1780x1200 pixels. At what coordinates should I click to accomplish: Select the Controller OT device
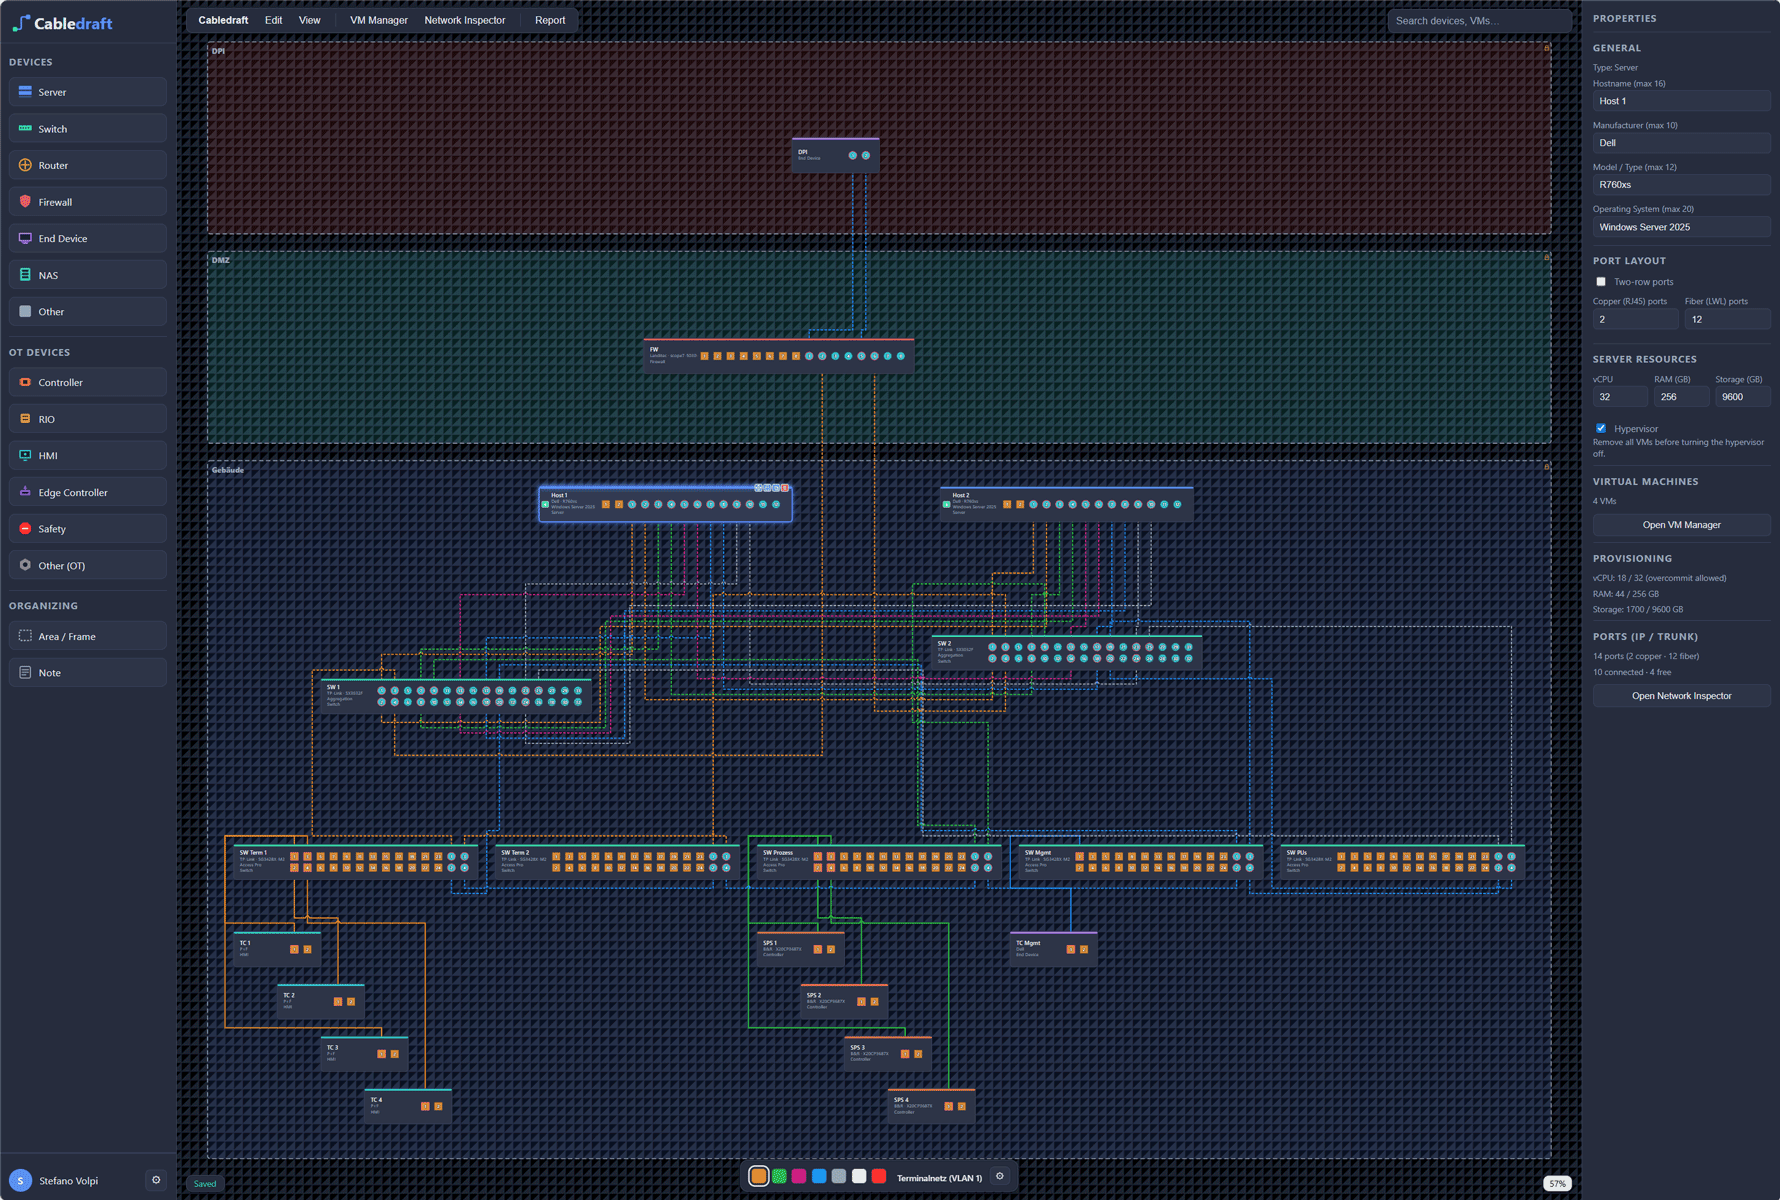[88, 382]
